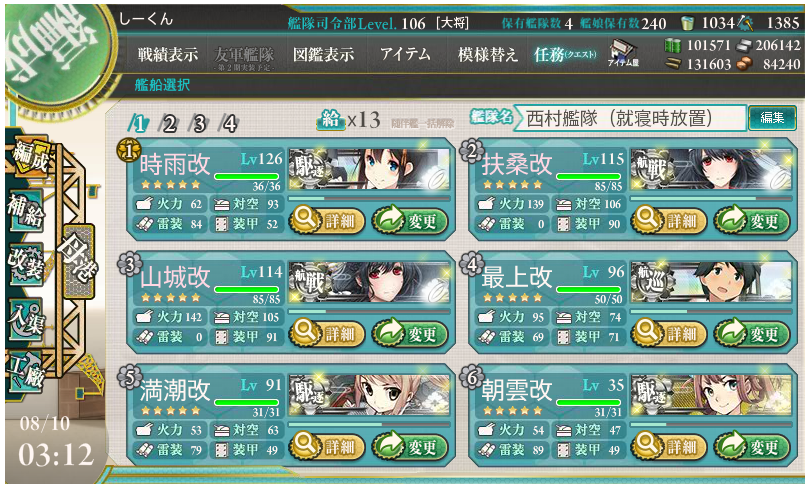
Task: Open the 改装 (remodel) sidebar icon
Action: [26, 264]
